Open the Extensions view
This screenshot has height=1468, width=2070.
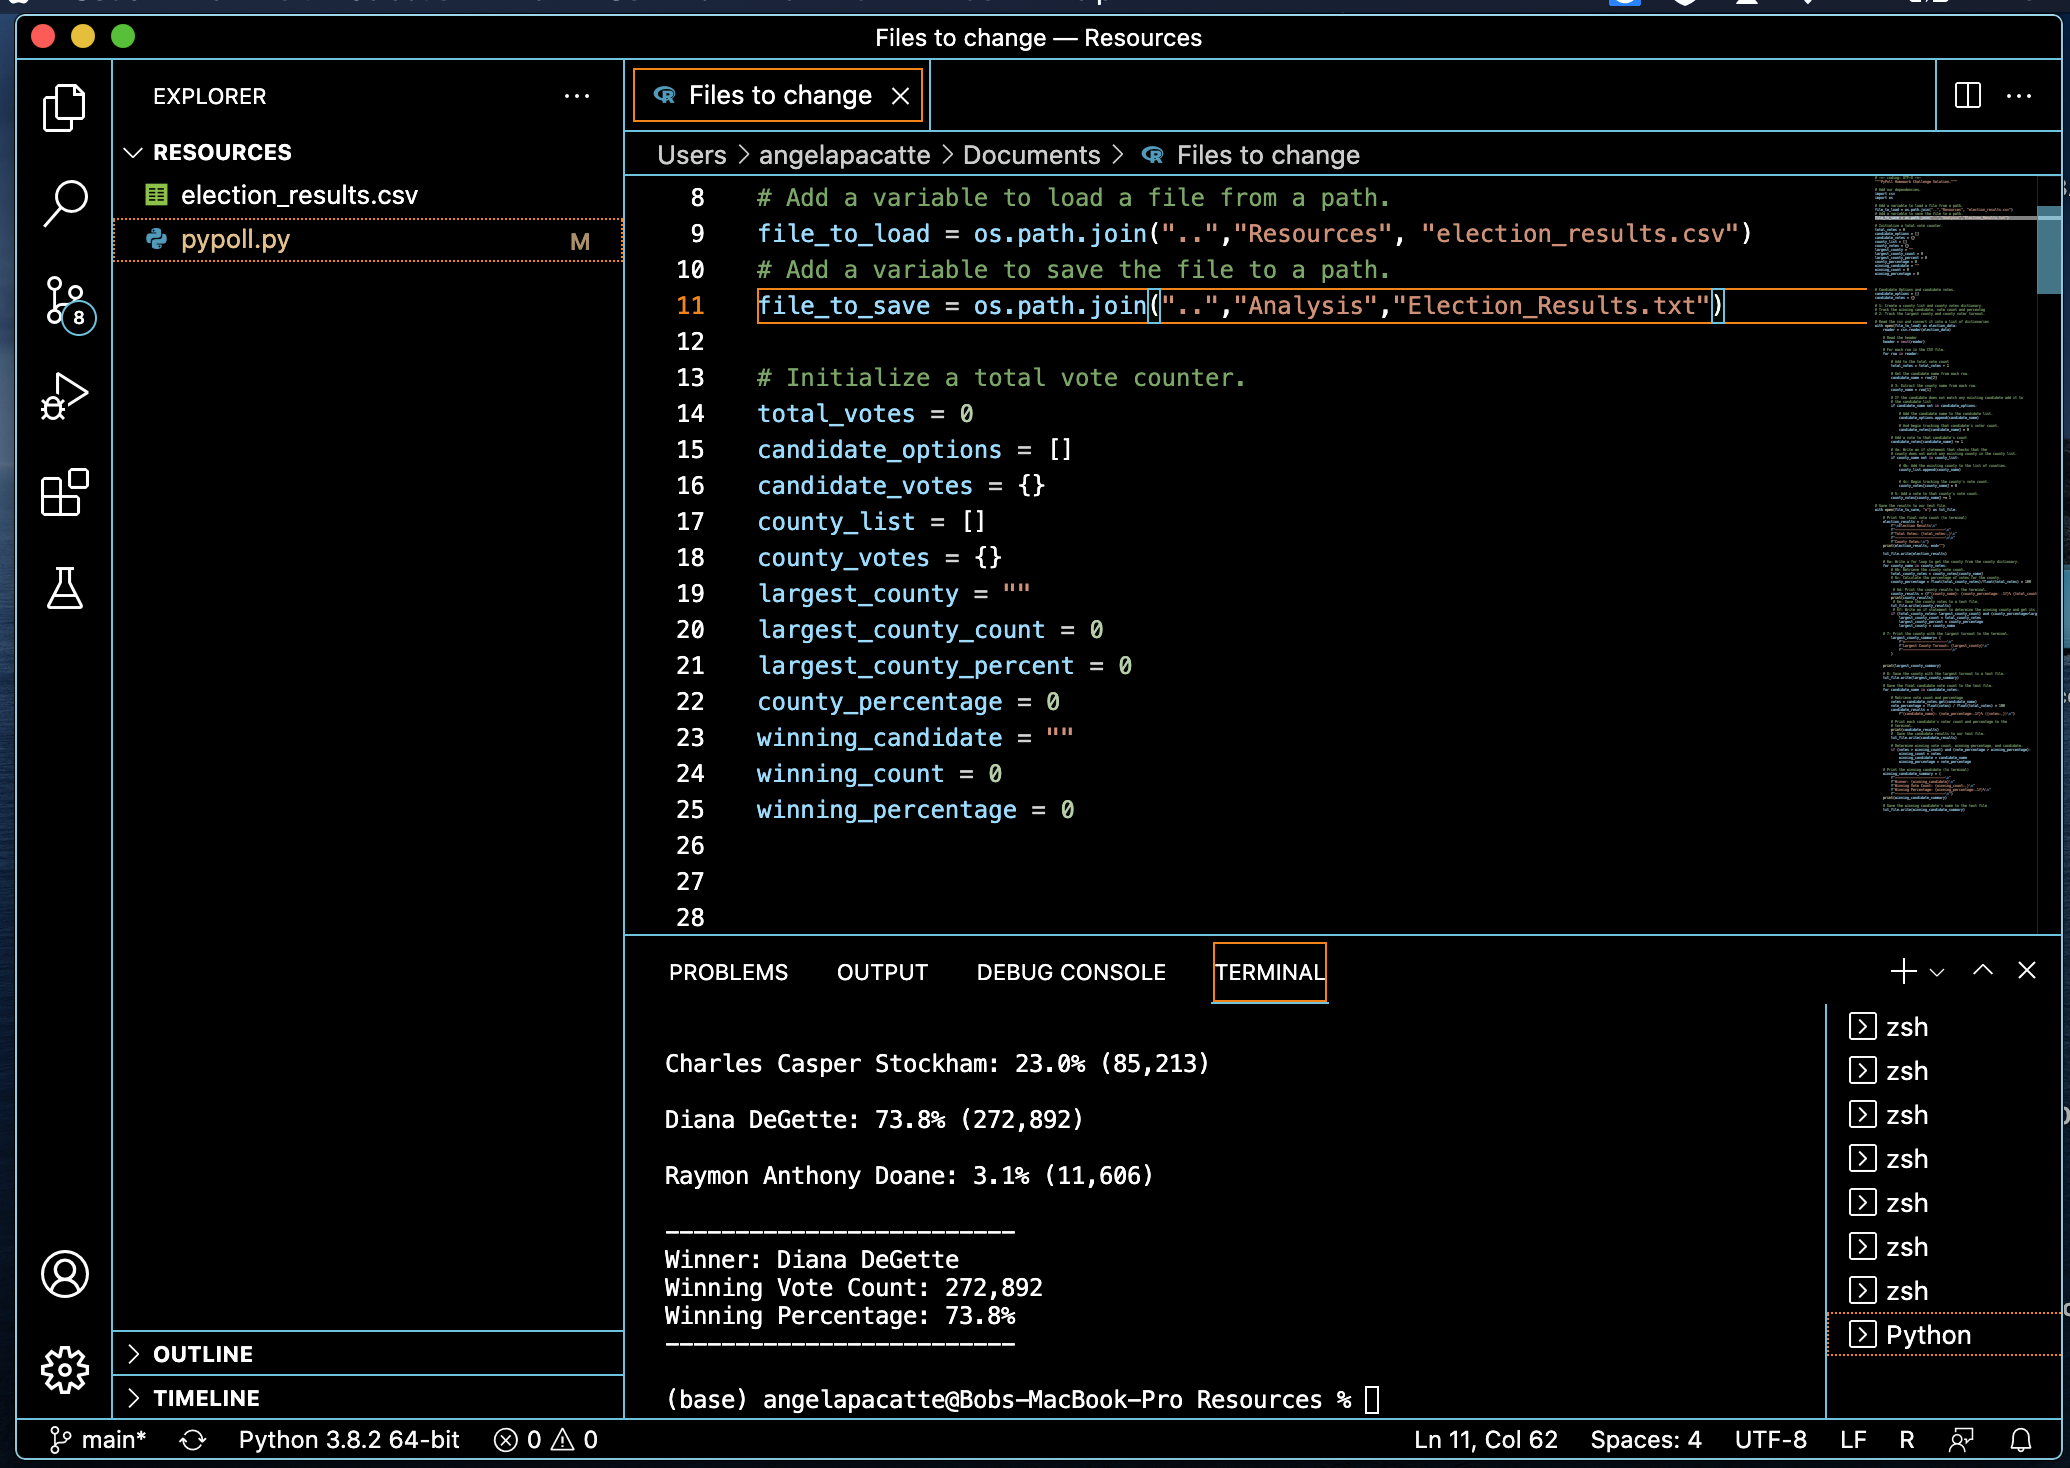(64, 492)
